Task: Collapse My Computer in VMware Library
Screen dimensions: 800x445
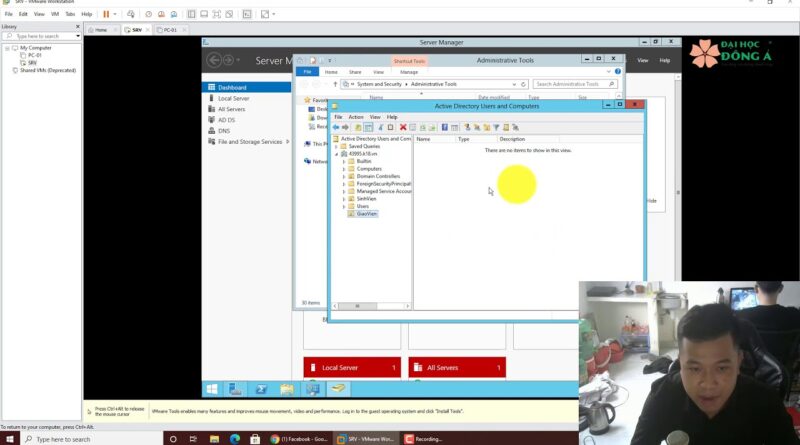Action: [7, 48]
